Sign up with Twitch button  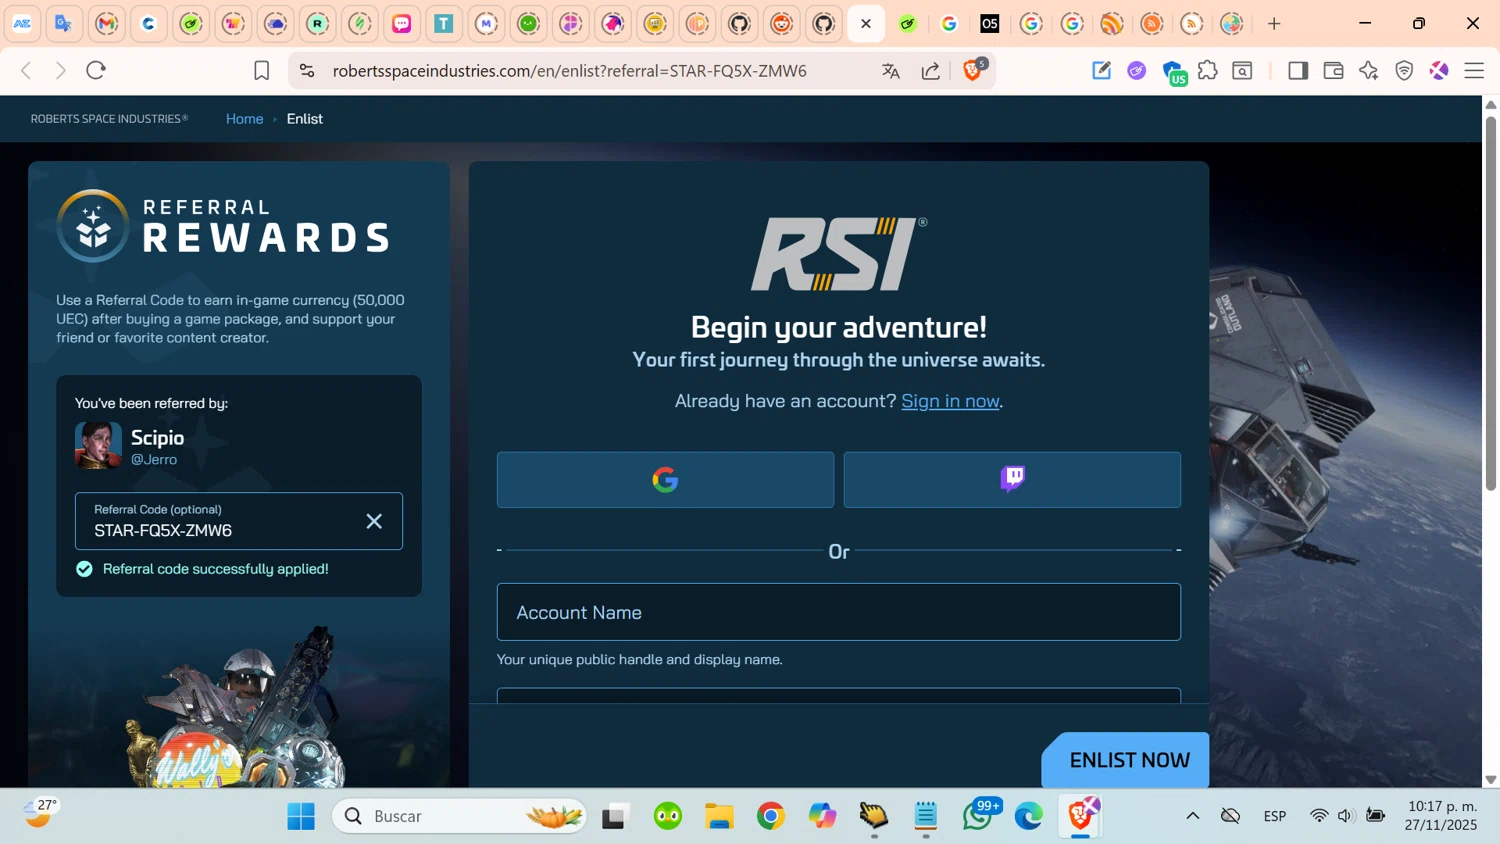[1012, 480]
